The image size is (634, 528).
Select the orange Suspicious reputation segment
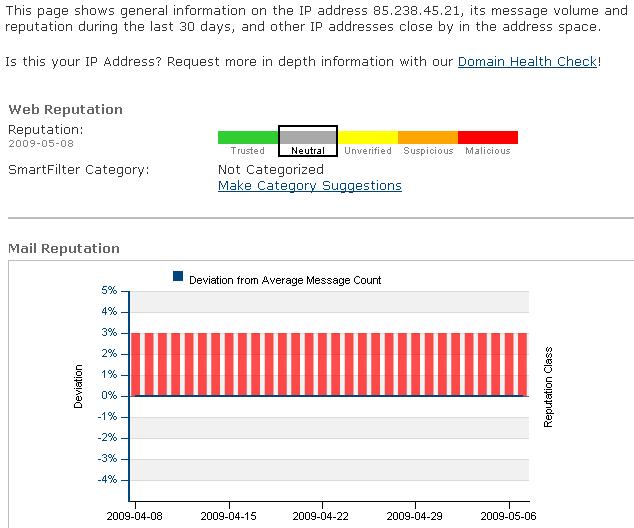click(428, 137)
